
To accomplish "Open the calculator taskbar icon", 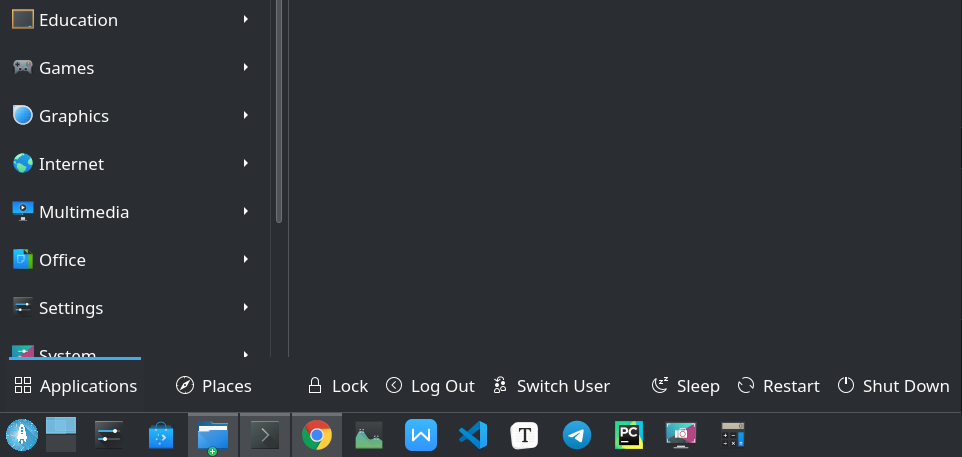I will click(x=733, y=436).
